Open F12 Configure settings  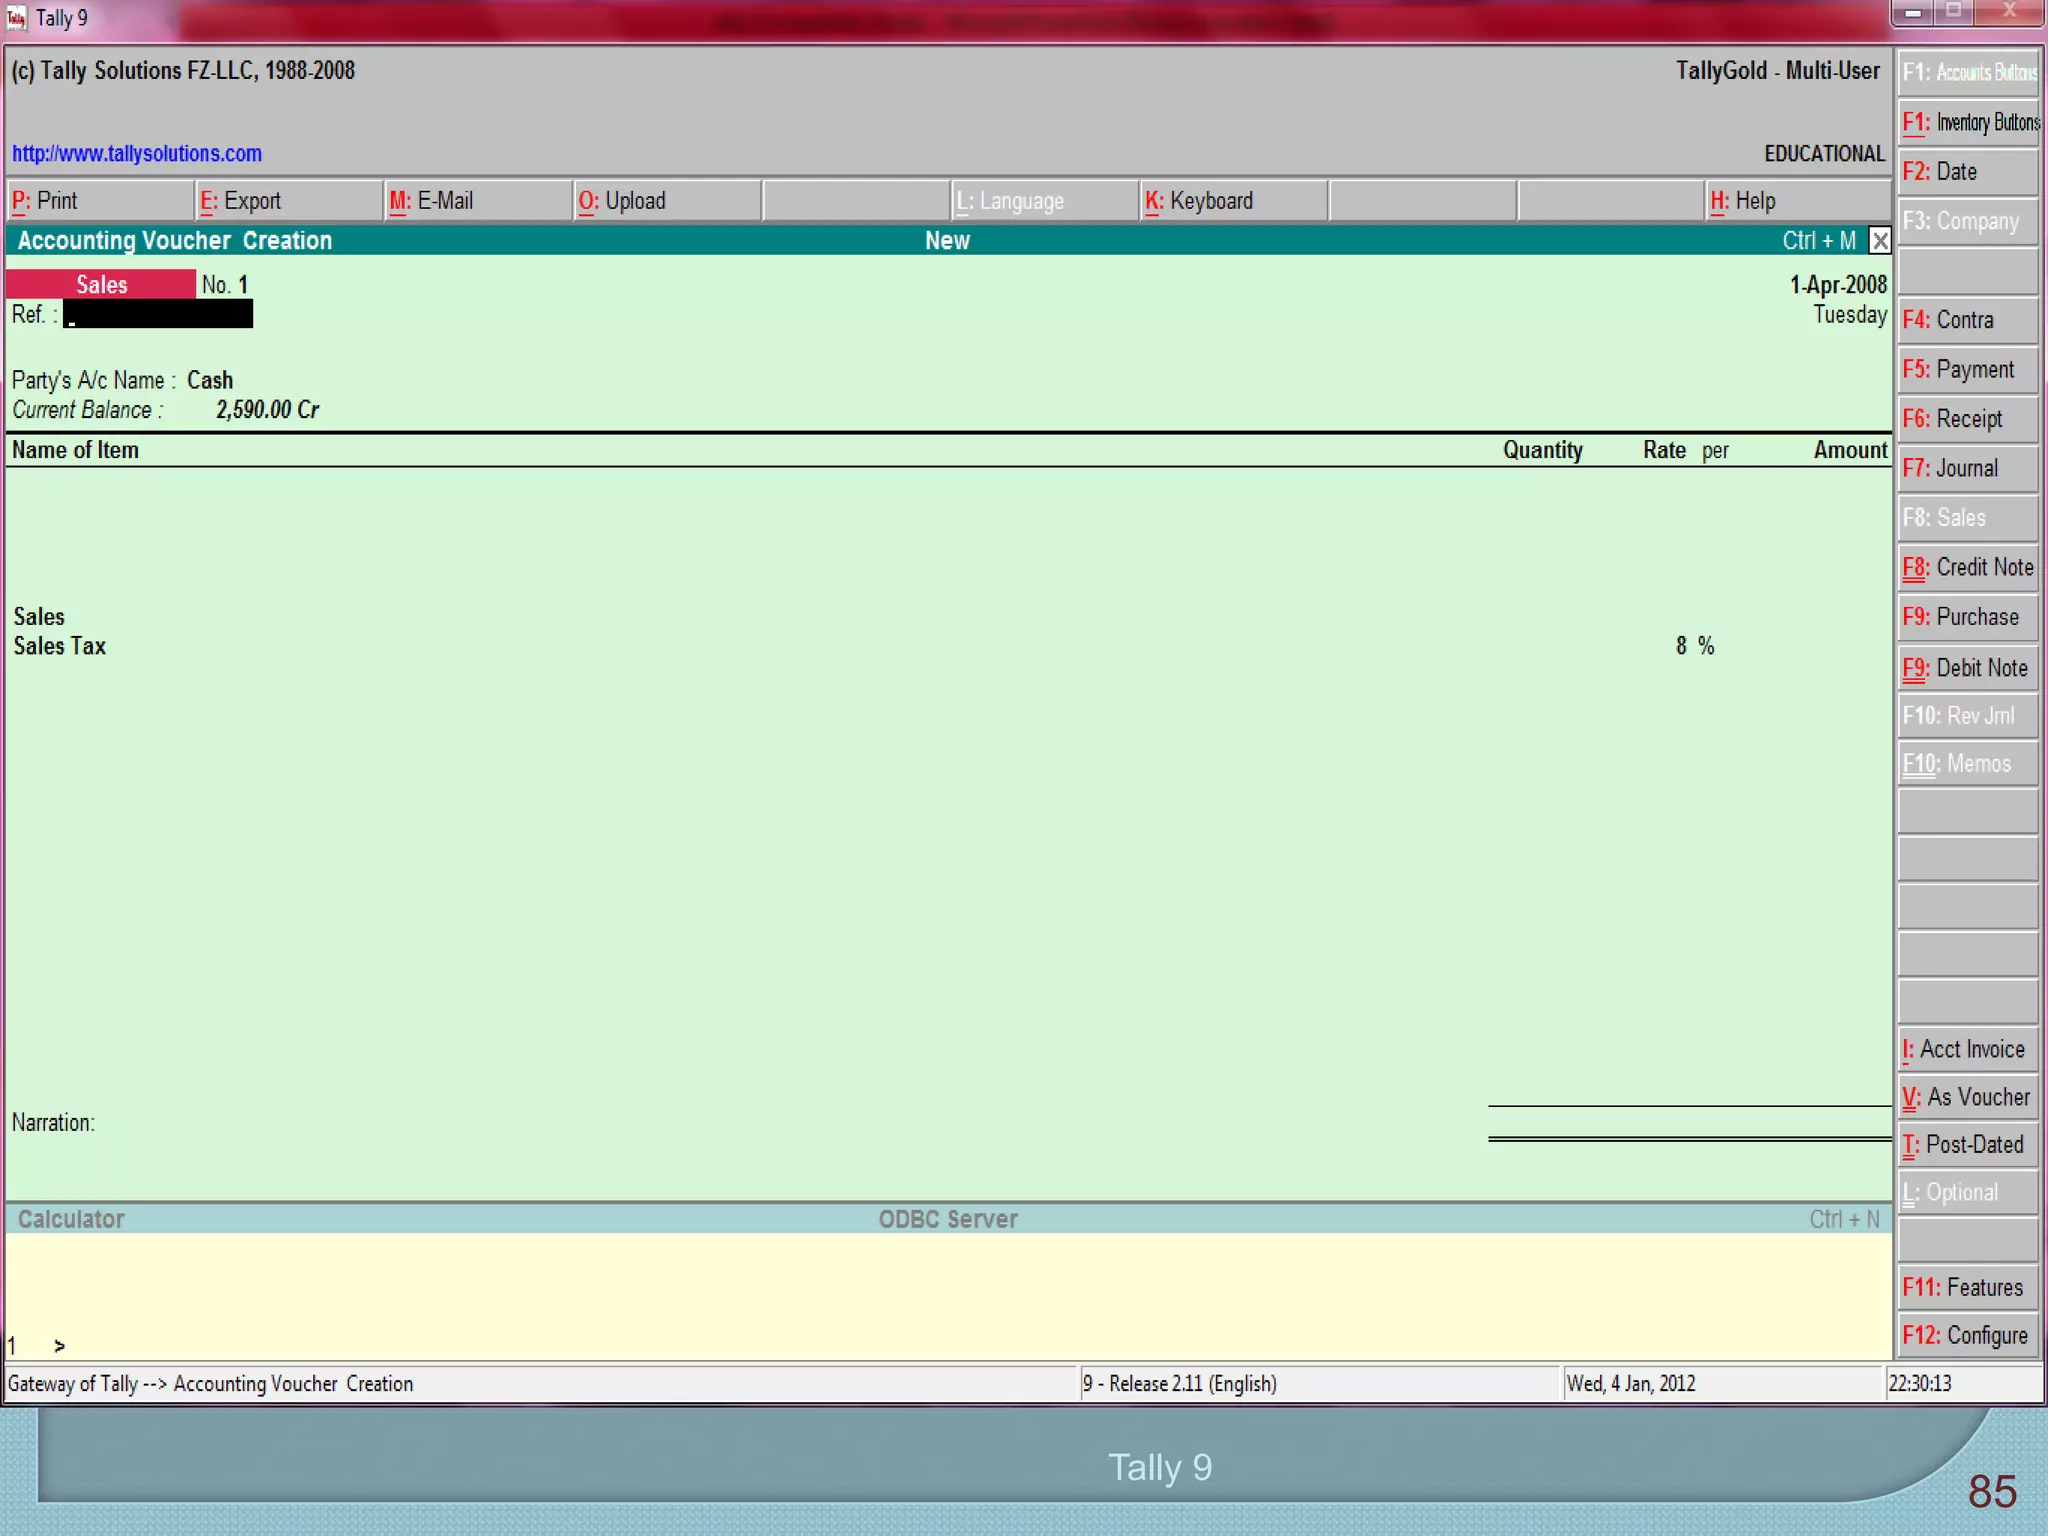1966,1336
